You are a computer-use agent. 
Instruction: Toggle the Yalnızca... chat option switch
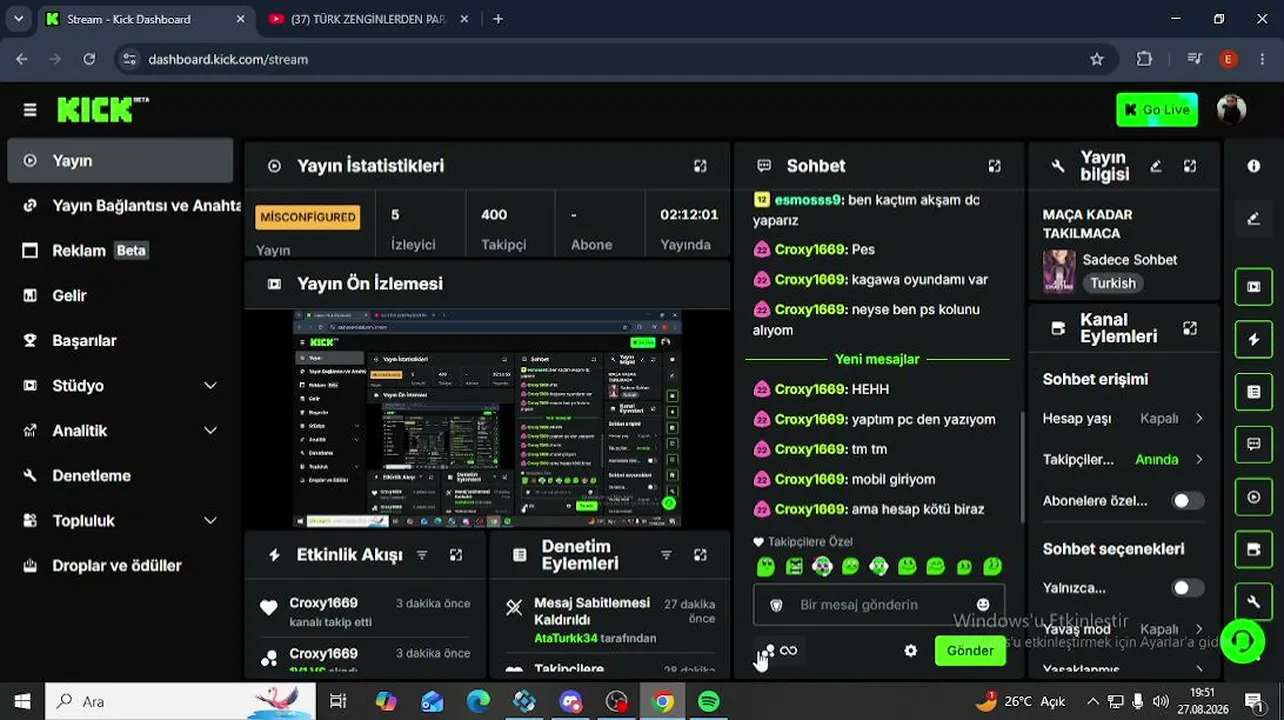click(x=1188, y=588)
